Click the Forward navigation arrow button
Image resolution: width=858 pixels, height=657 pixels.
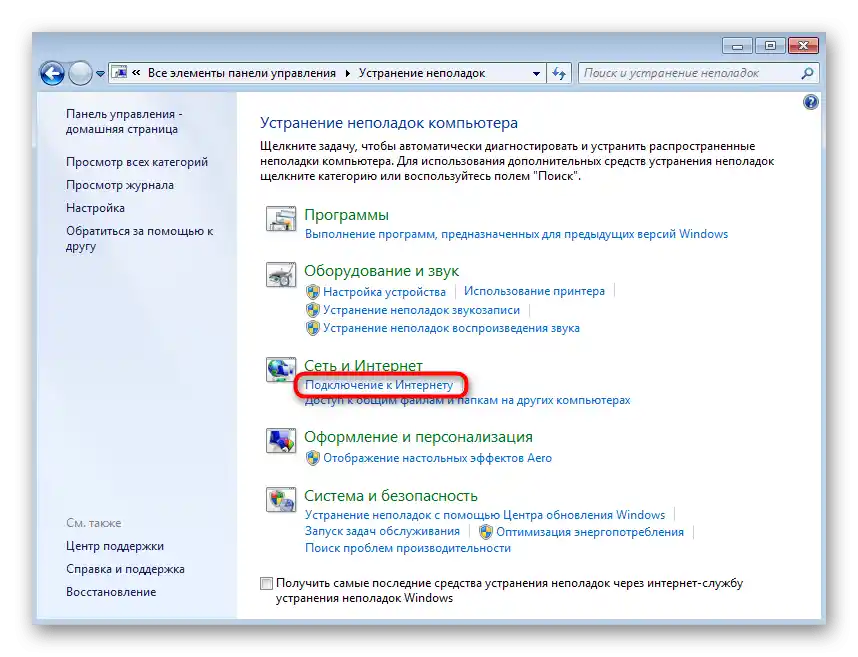pyautogui.click(x=80, y=73)
